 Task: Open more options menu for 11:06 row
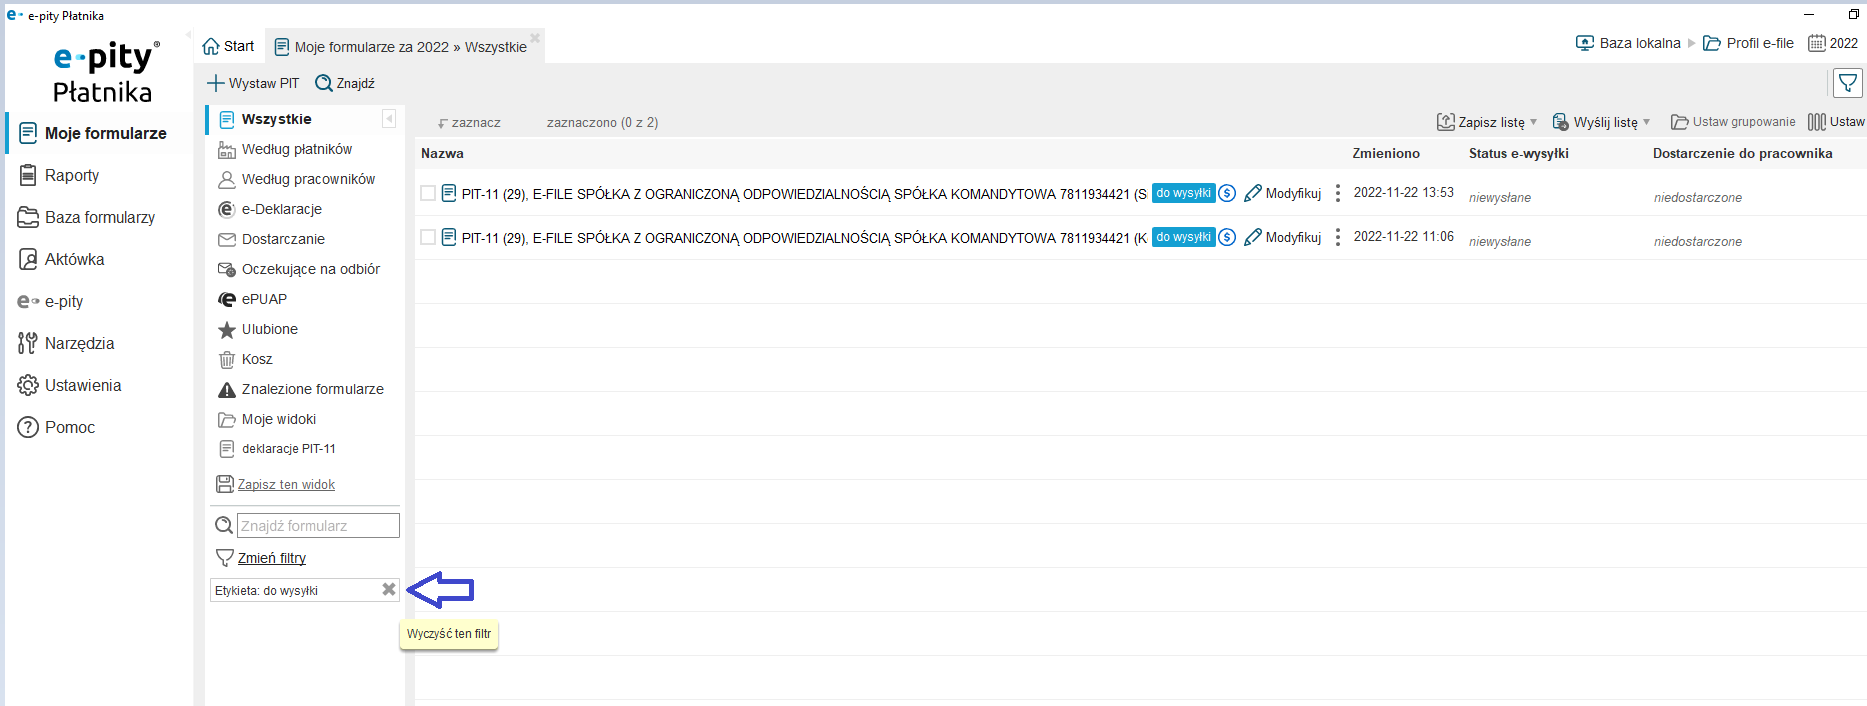click(1338, 237)
